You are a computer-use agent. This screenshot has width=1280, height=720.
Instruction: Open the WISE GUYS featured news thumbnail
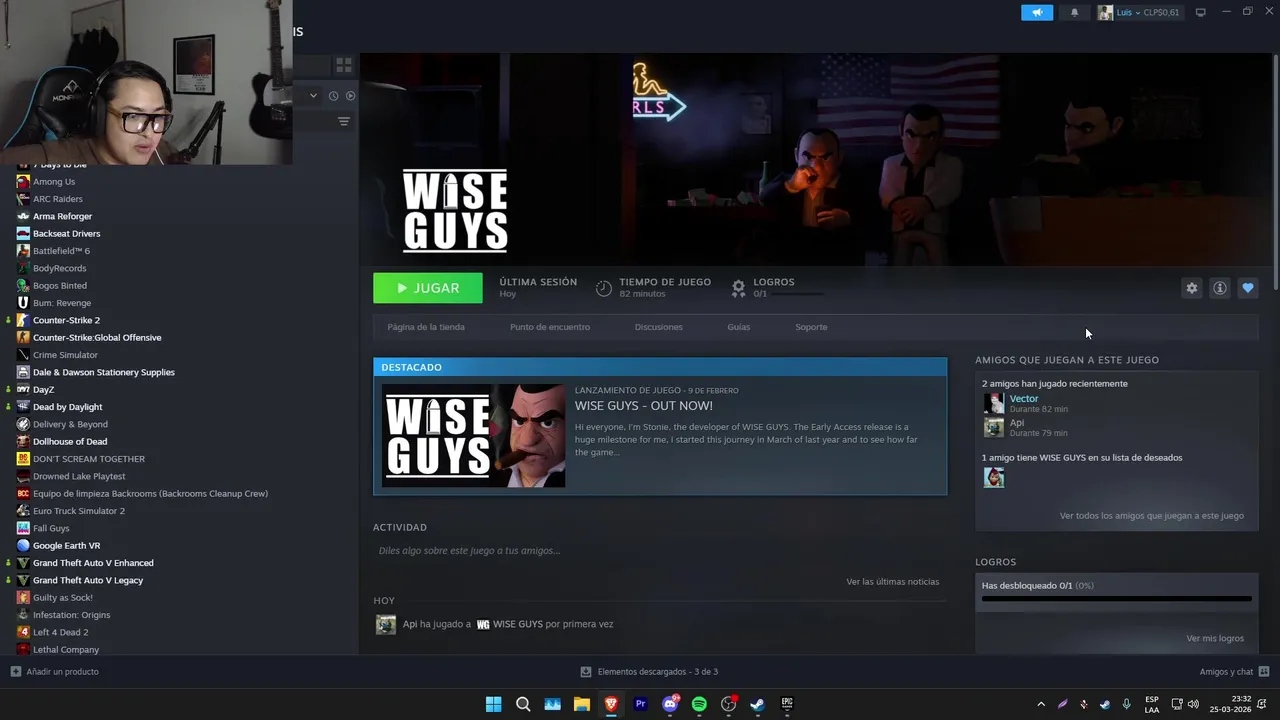point(474,436)
